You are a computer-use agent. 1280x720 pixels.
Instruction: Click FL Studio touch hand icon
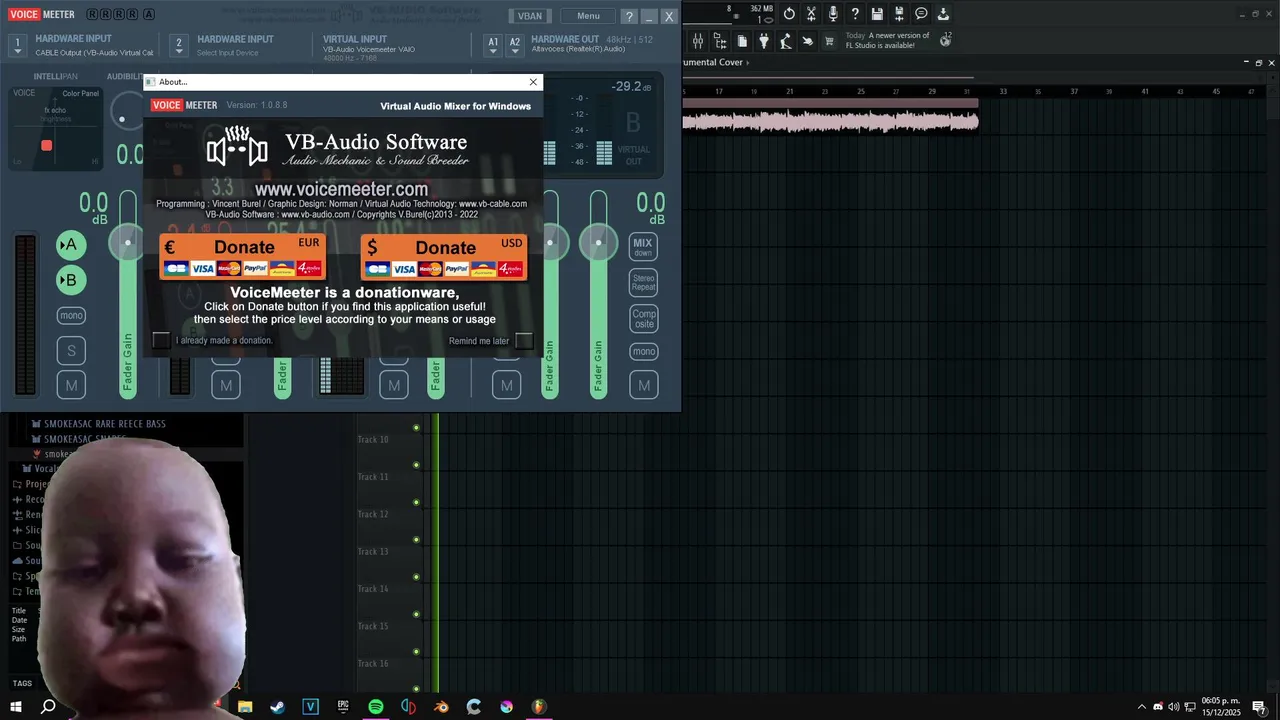pyautogui.click(x=808, y=41)
